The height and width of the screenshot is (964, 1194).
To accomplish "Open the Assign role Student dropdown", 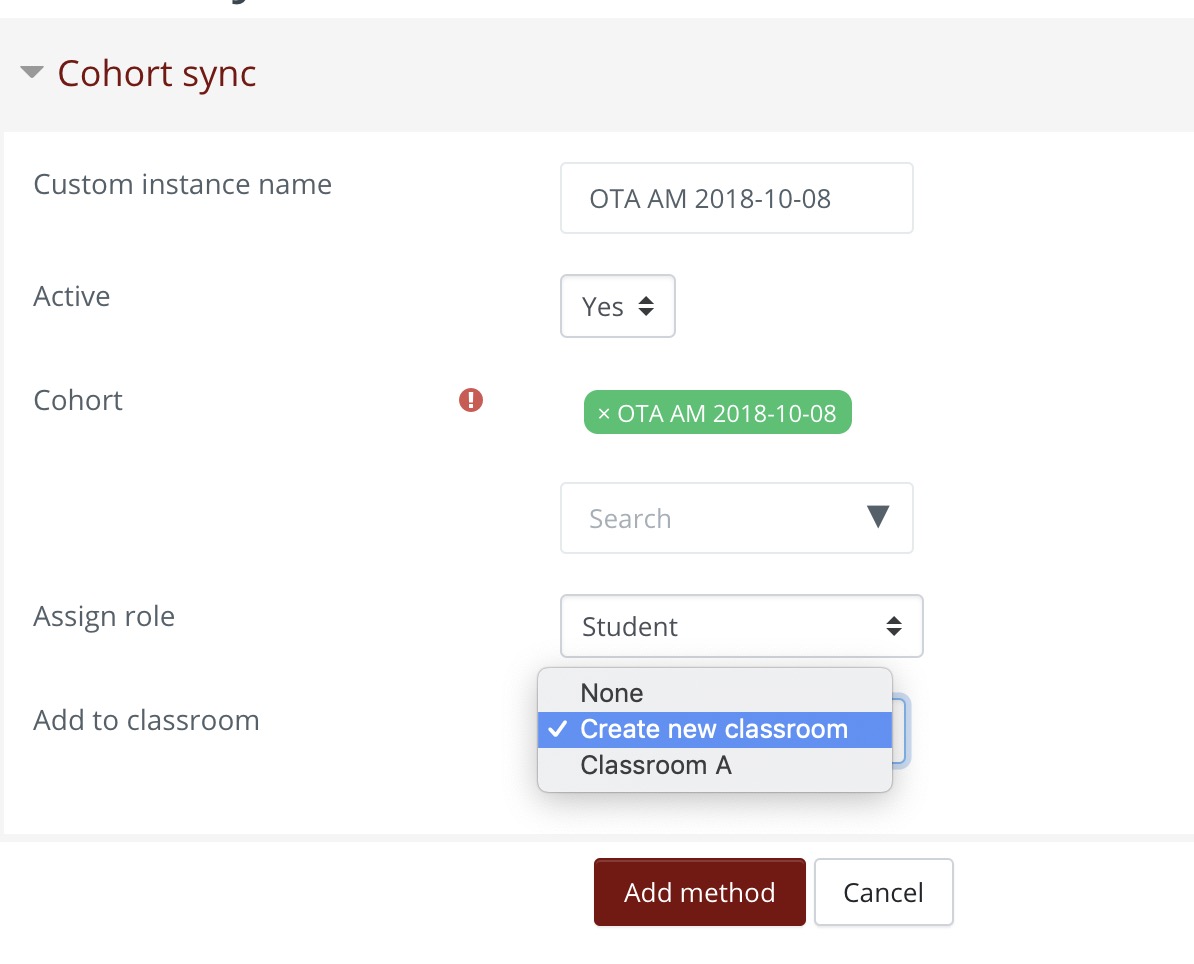I will 741,627.
